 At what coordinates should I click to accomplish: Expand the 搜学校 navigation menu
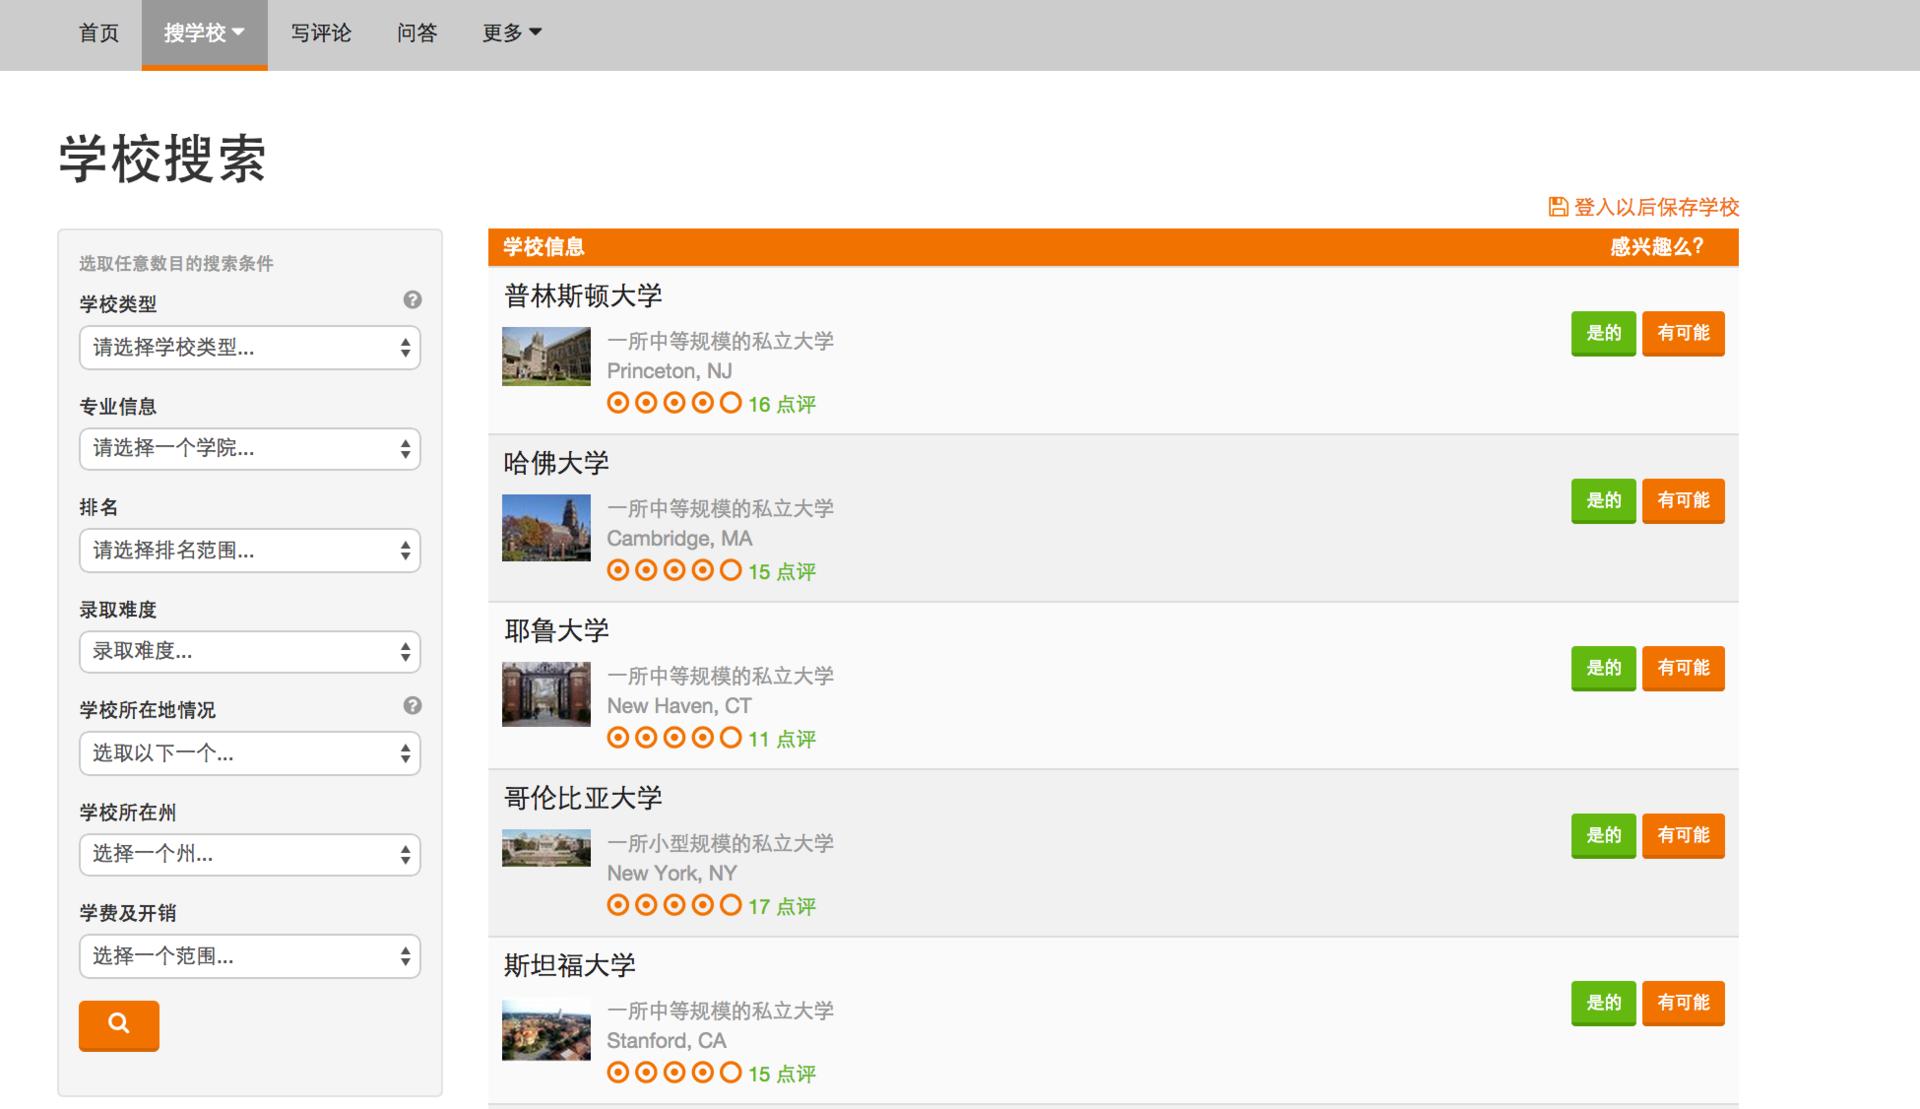pyautogui.click(x=204, y=33)
